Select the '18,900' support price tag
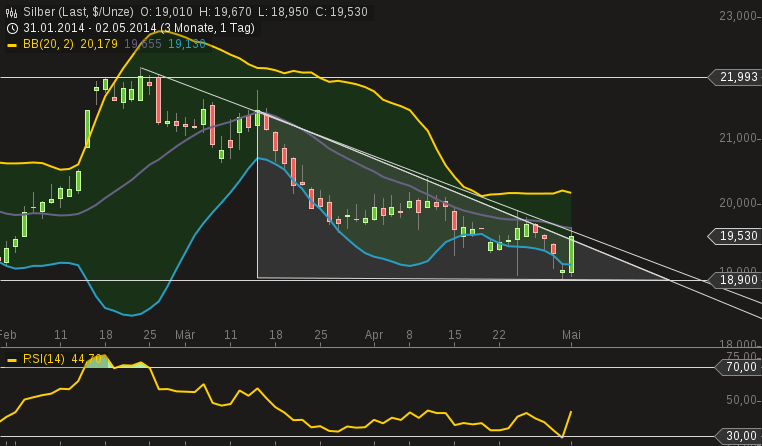762x446 pixels. point(734,280)
